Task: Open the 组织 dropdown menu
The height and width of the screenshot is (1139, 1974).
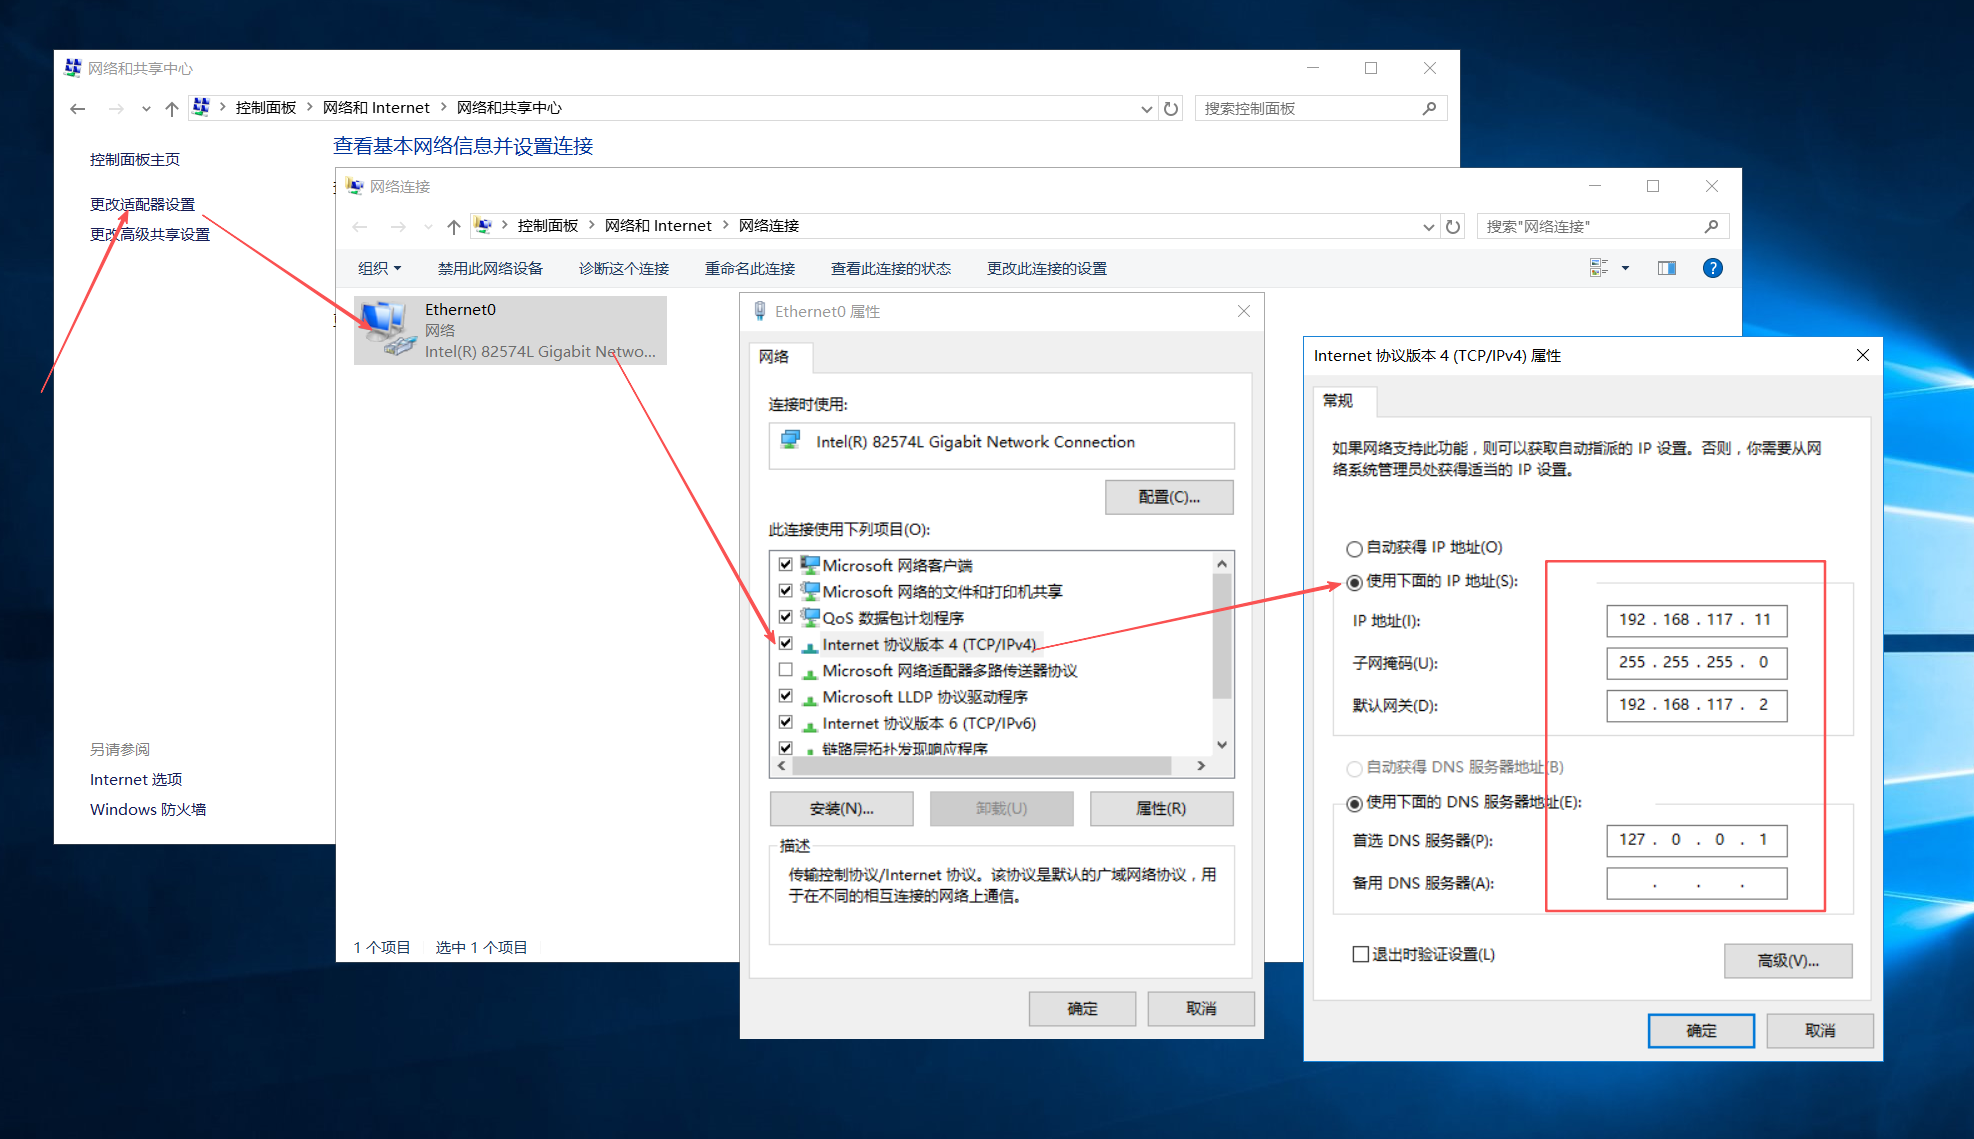Action: tap(379, 268)
